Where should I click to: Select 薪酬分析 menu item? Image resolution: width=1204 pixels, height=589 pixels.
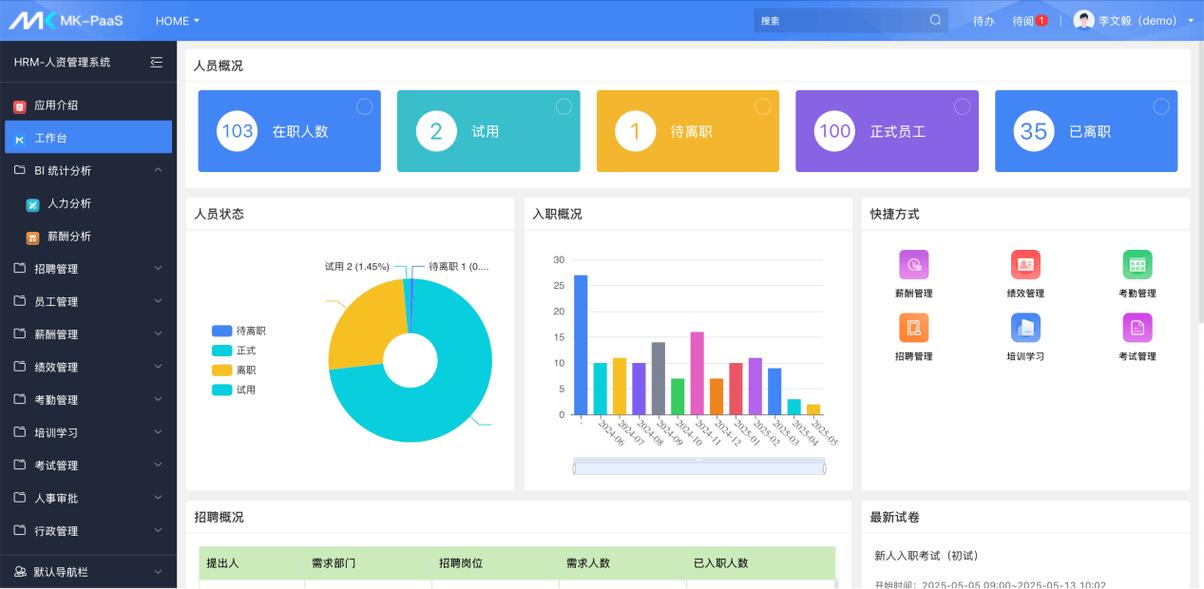point(88,237)
